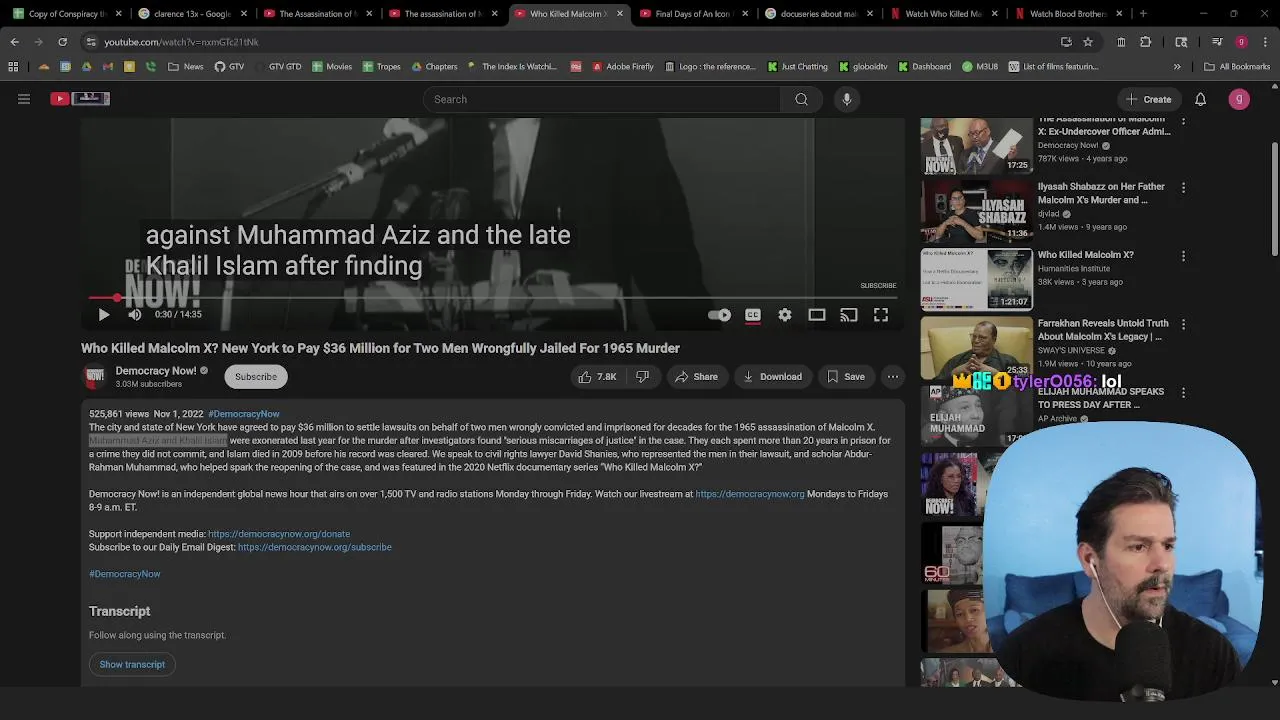
Task: Switch to Copy of Conspiracy spreadsheet tab
Action: 67,14
